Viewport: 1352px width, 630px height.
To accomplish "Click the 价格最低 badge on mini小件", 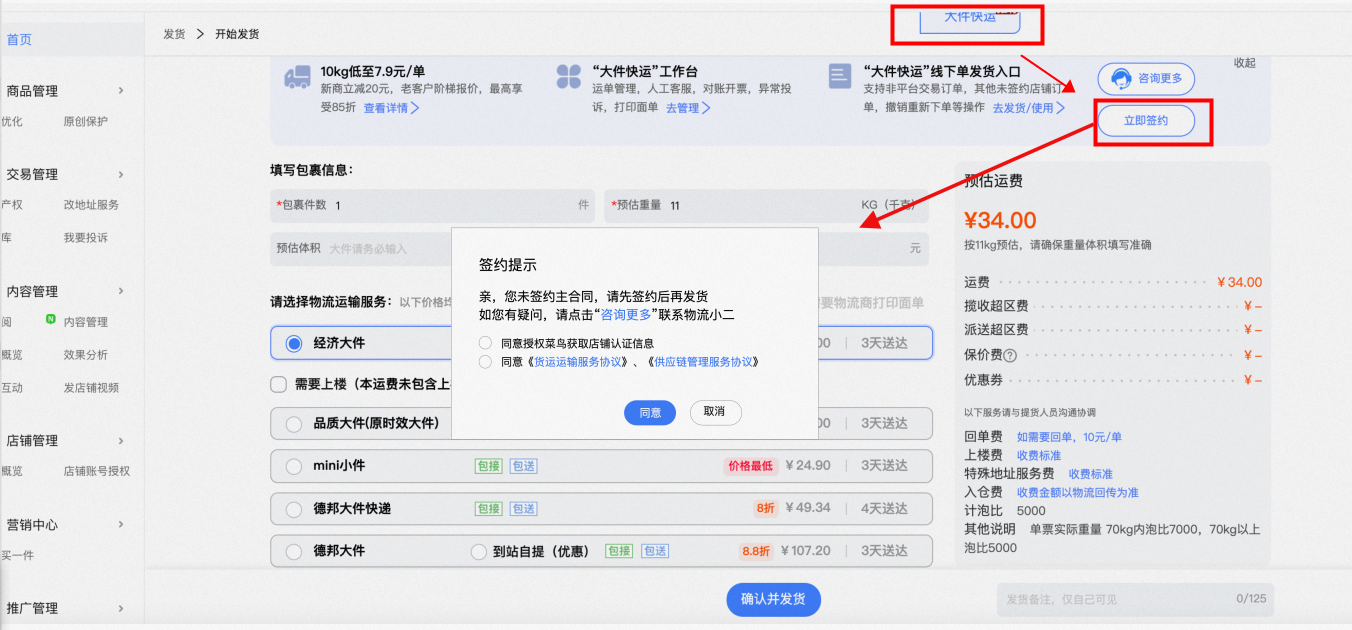I will point(750,466).
